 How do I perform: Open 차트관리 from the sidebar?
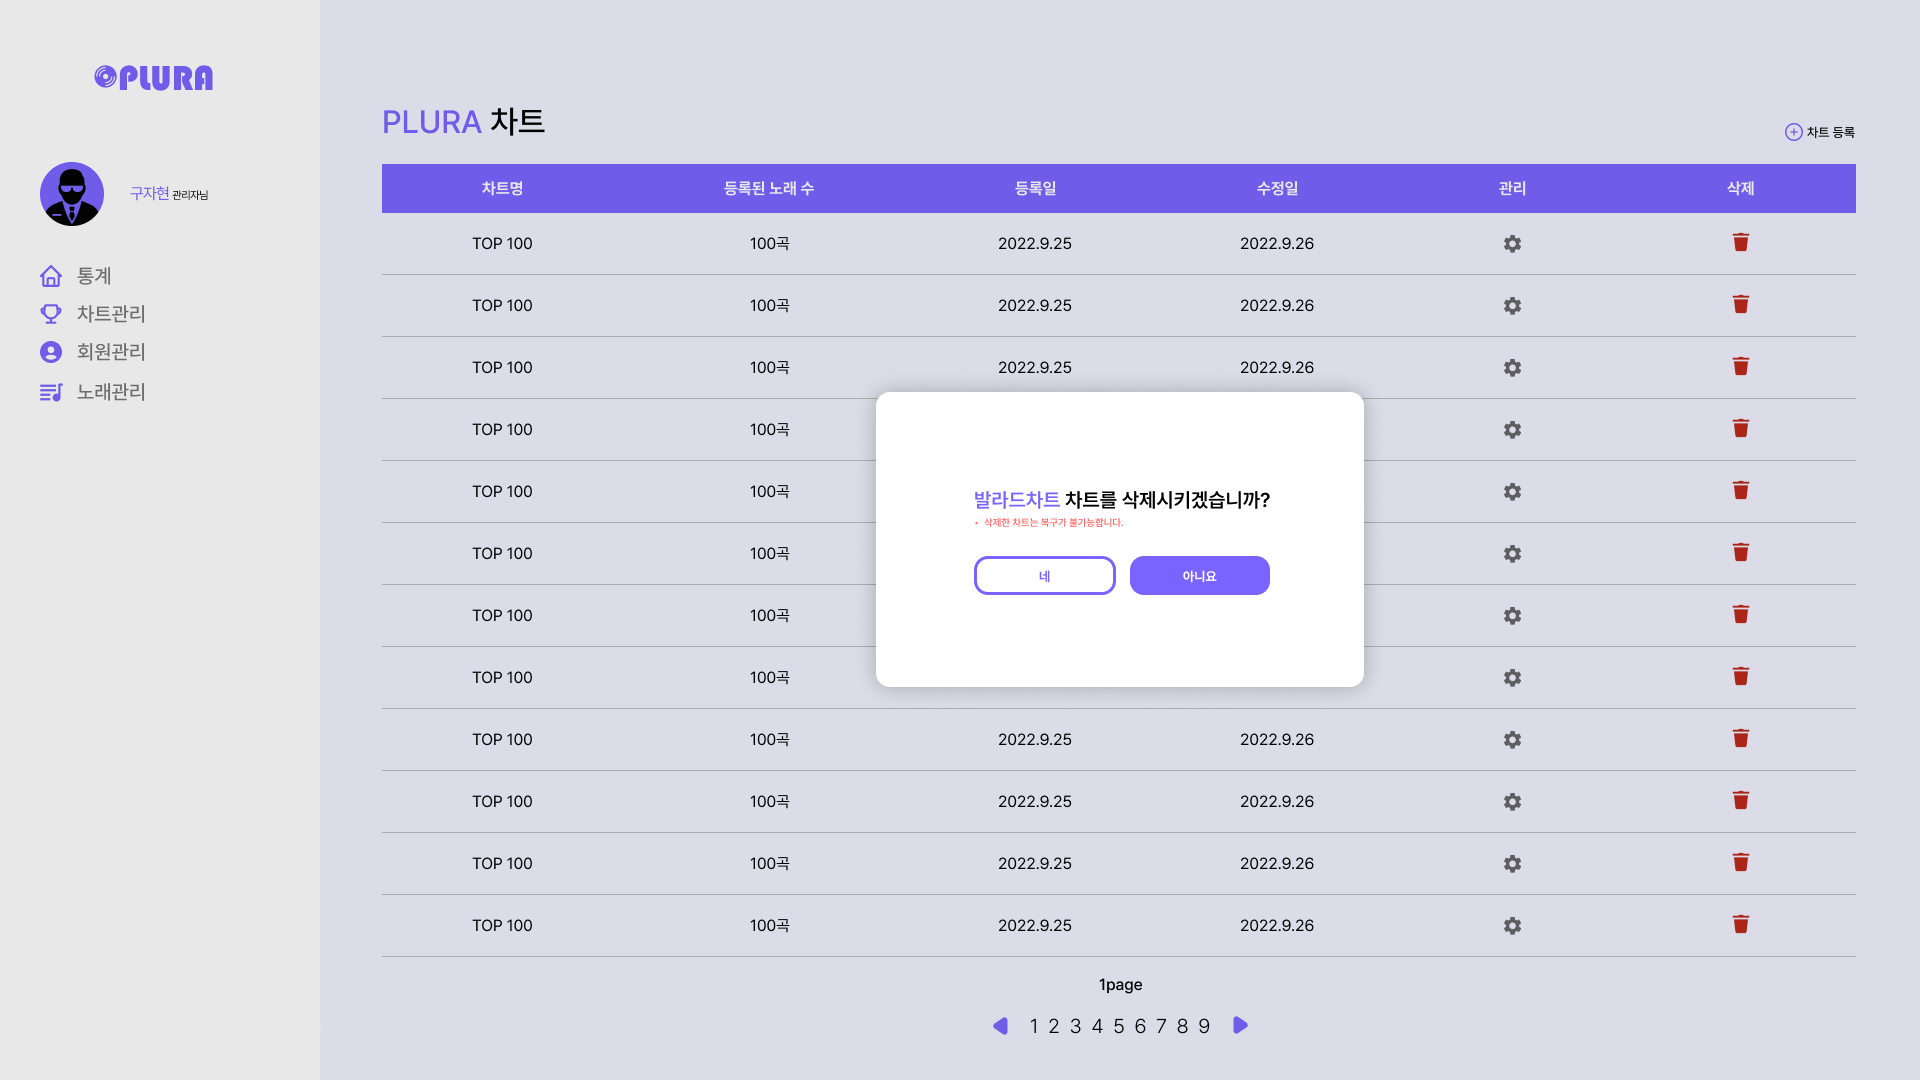tap(110, 314)
